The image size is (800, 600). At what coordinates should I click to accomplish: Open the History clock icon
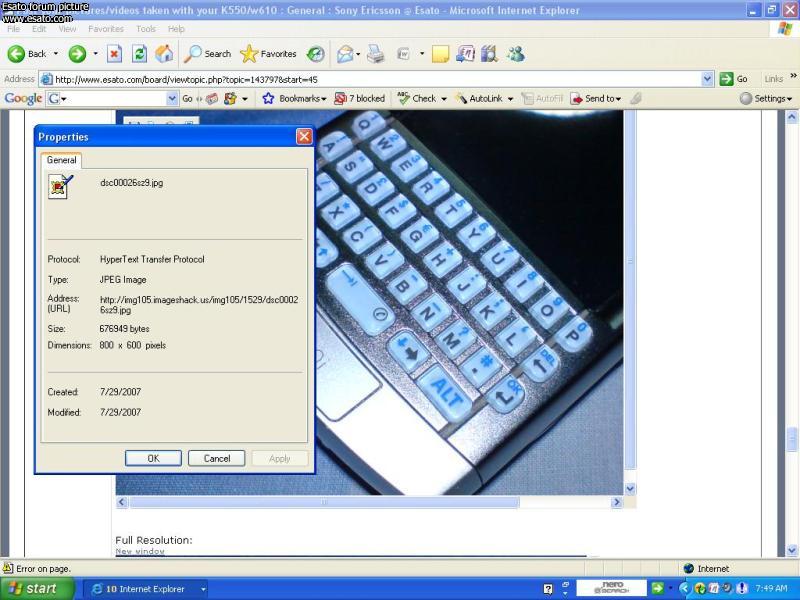(x=316, y=54)
